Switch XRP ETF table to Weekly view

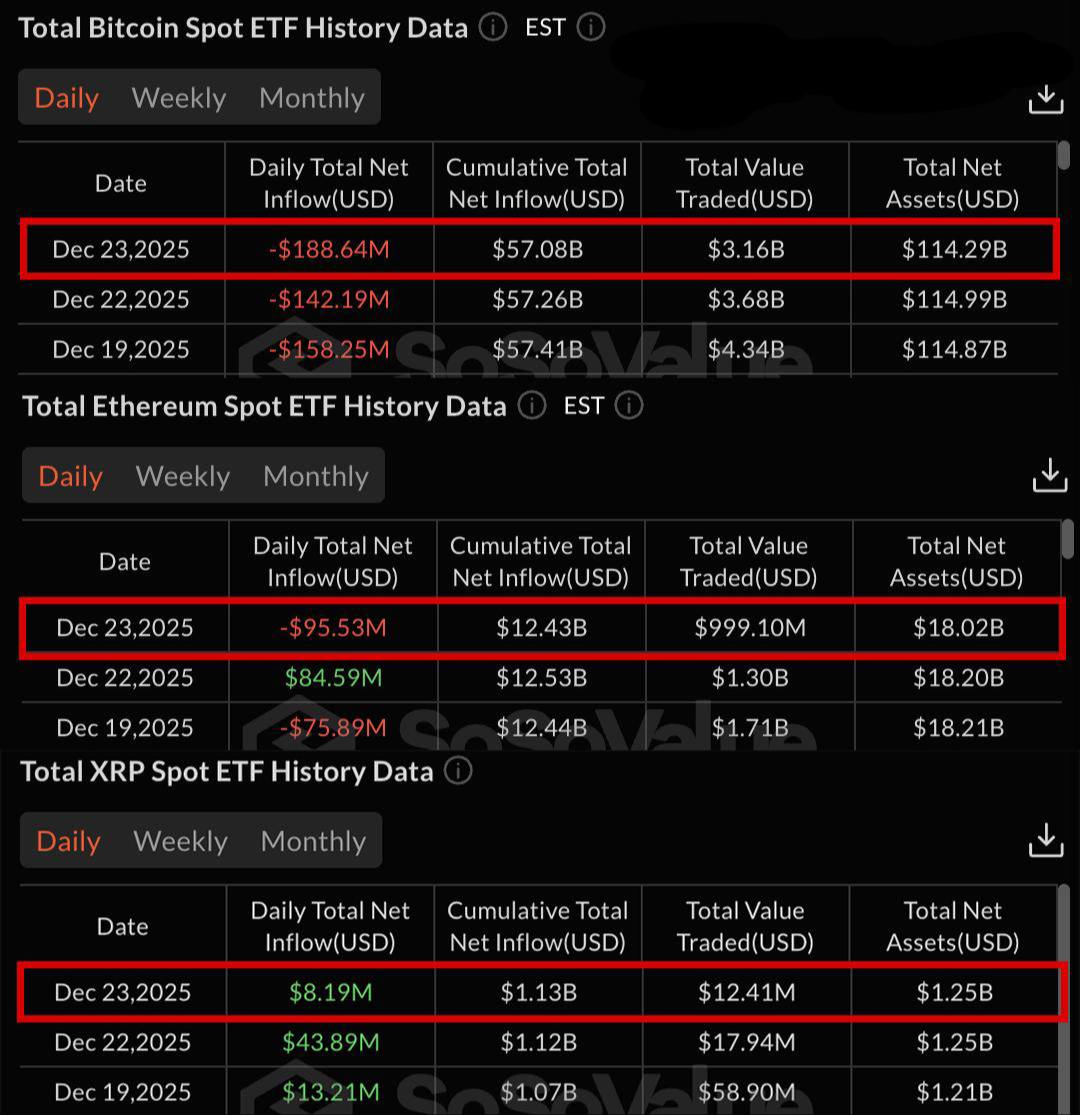[181, 841]
